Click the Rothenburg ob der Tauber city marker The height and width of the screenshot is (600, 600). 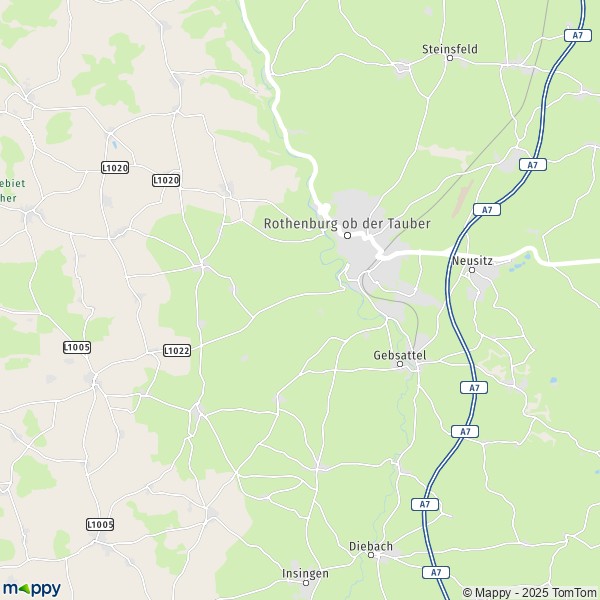point(347,235)
